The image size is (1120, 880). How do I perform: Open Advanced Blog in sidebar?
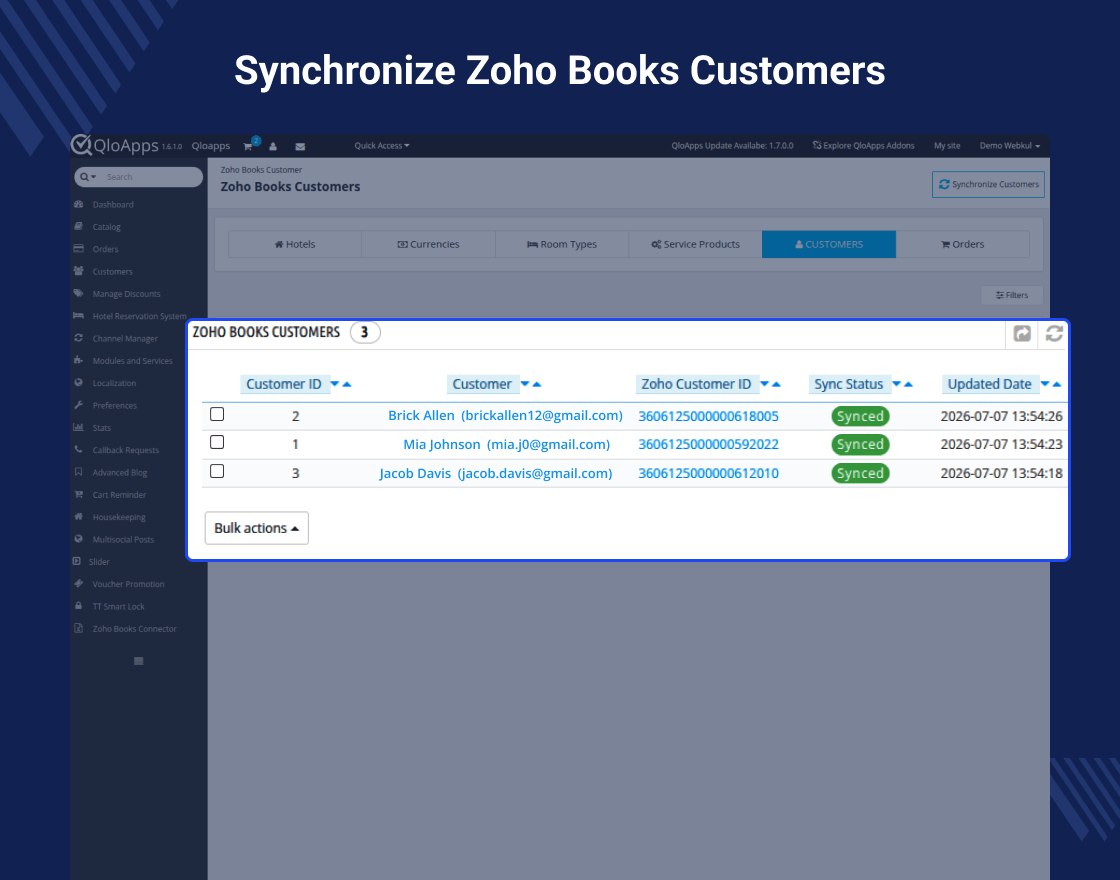click(x=119, y=472)
